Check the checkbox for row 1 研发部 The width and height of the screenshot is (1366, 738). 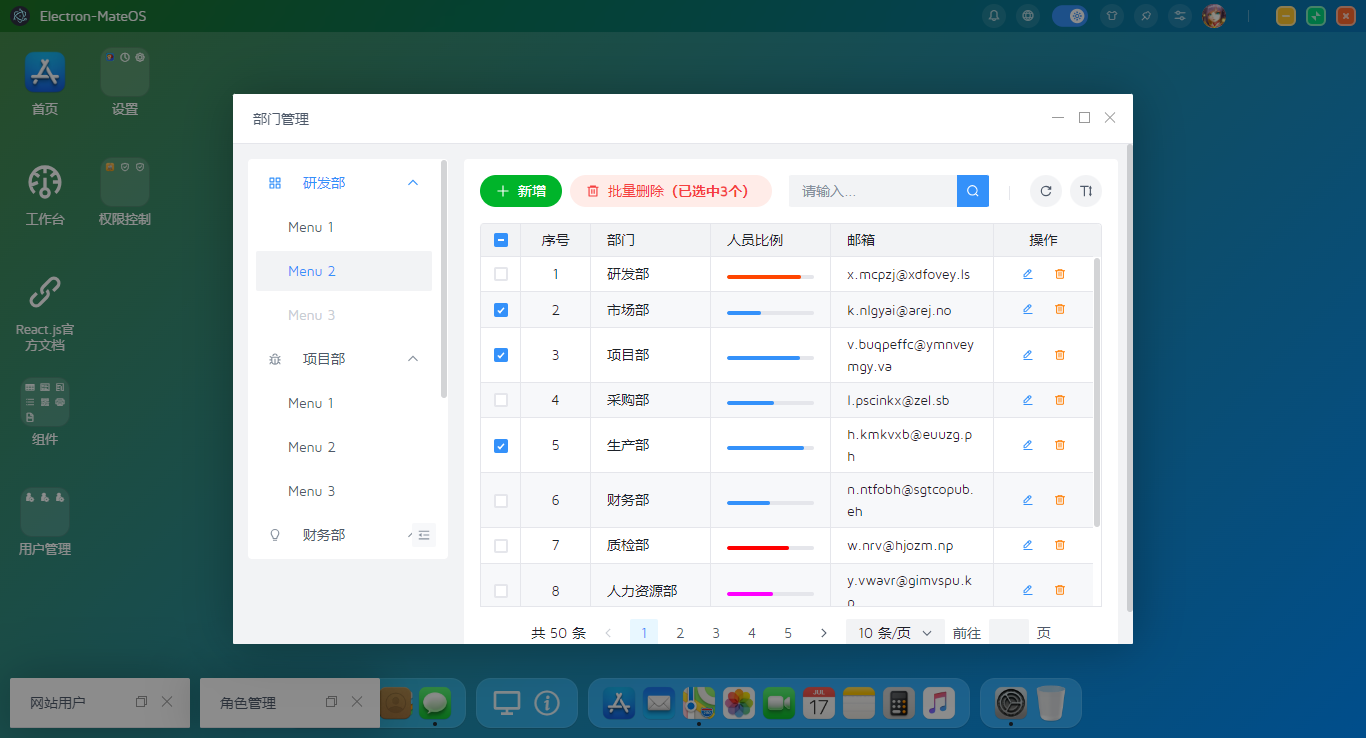(x=501, y=274)
